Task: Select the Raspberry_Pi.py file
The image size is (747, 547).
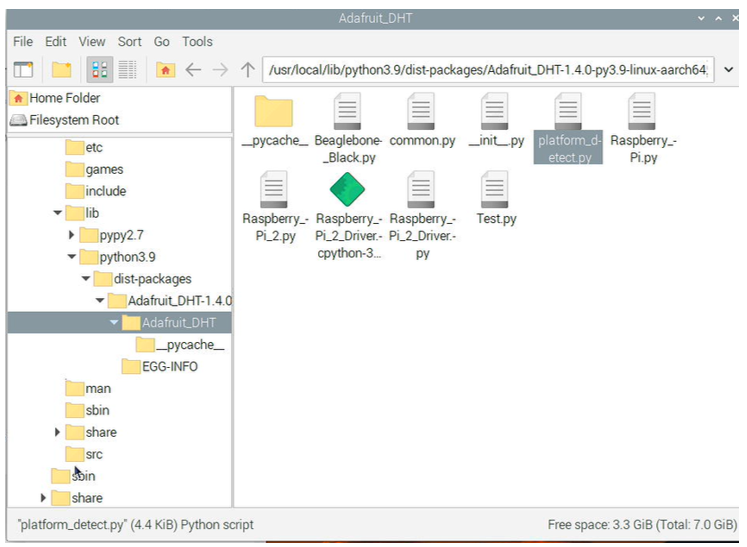Action: tap(643, 129)
